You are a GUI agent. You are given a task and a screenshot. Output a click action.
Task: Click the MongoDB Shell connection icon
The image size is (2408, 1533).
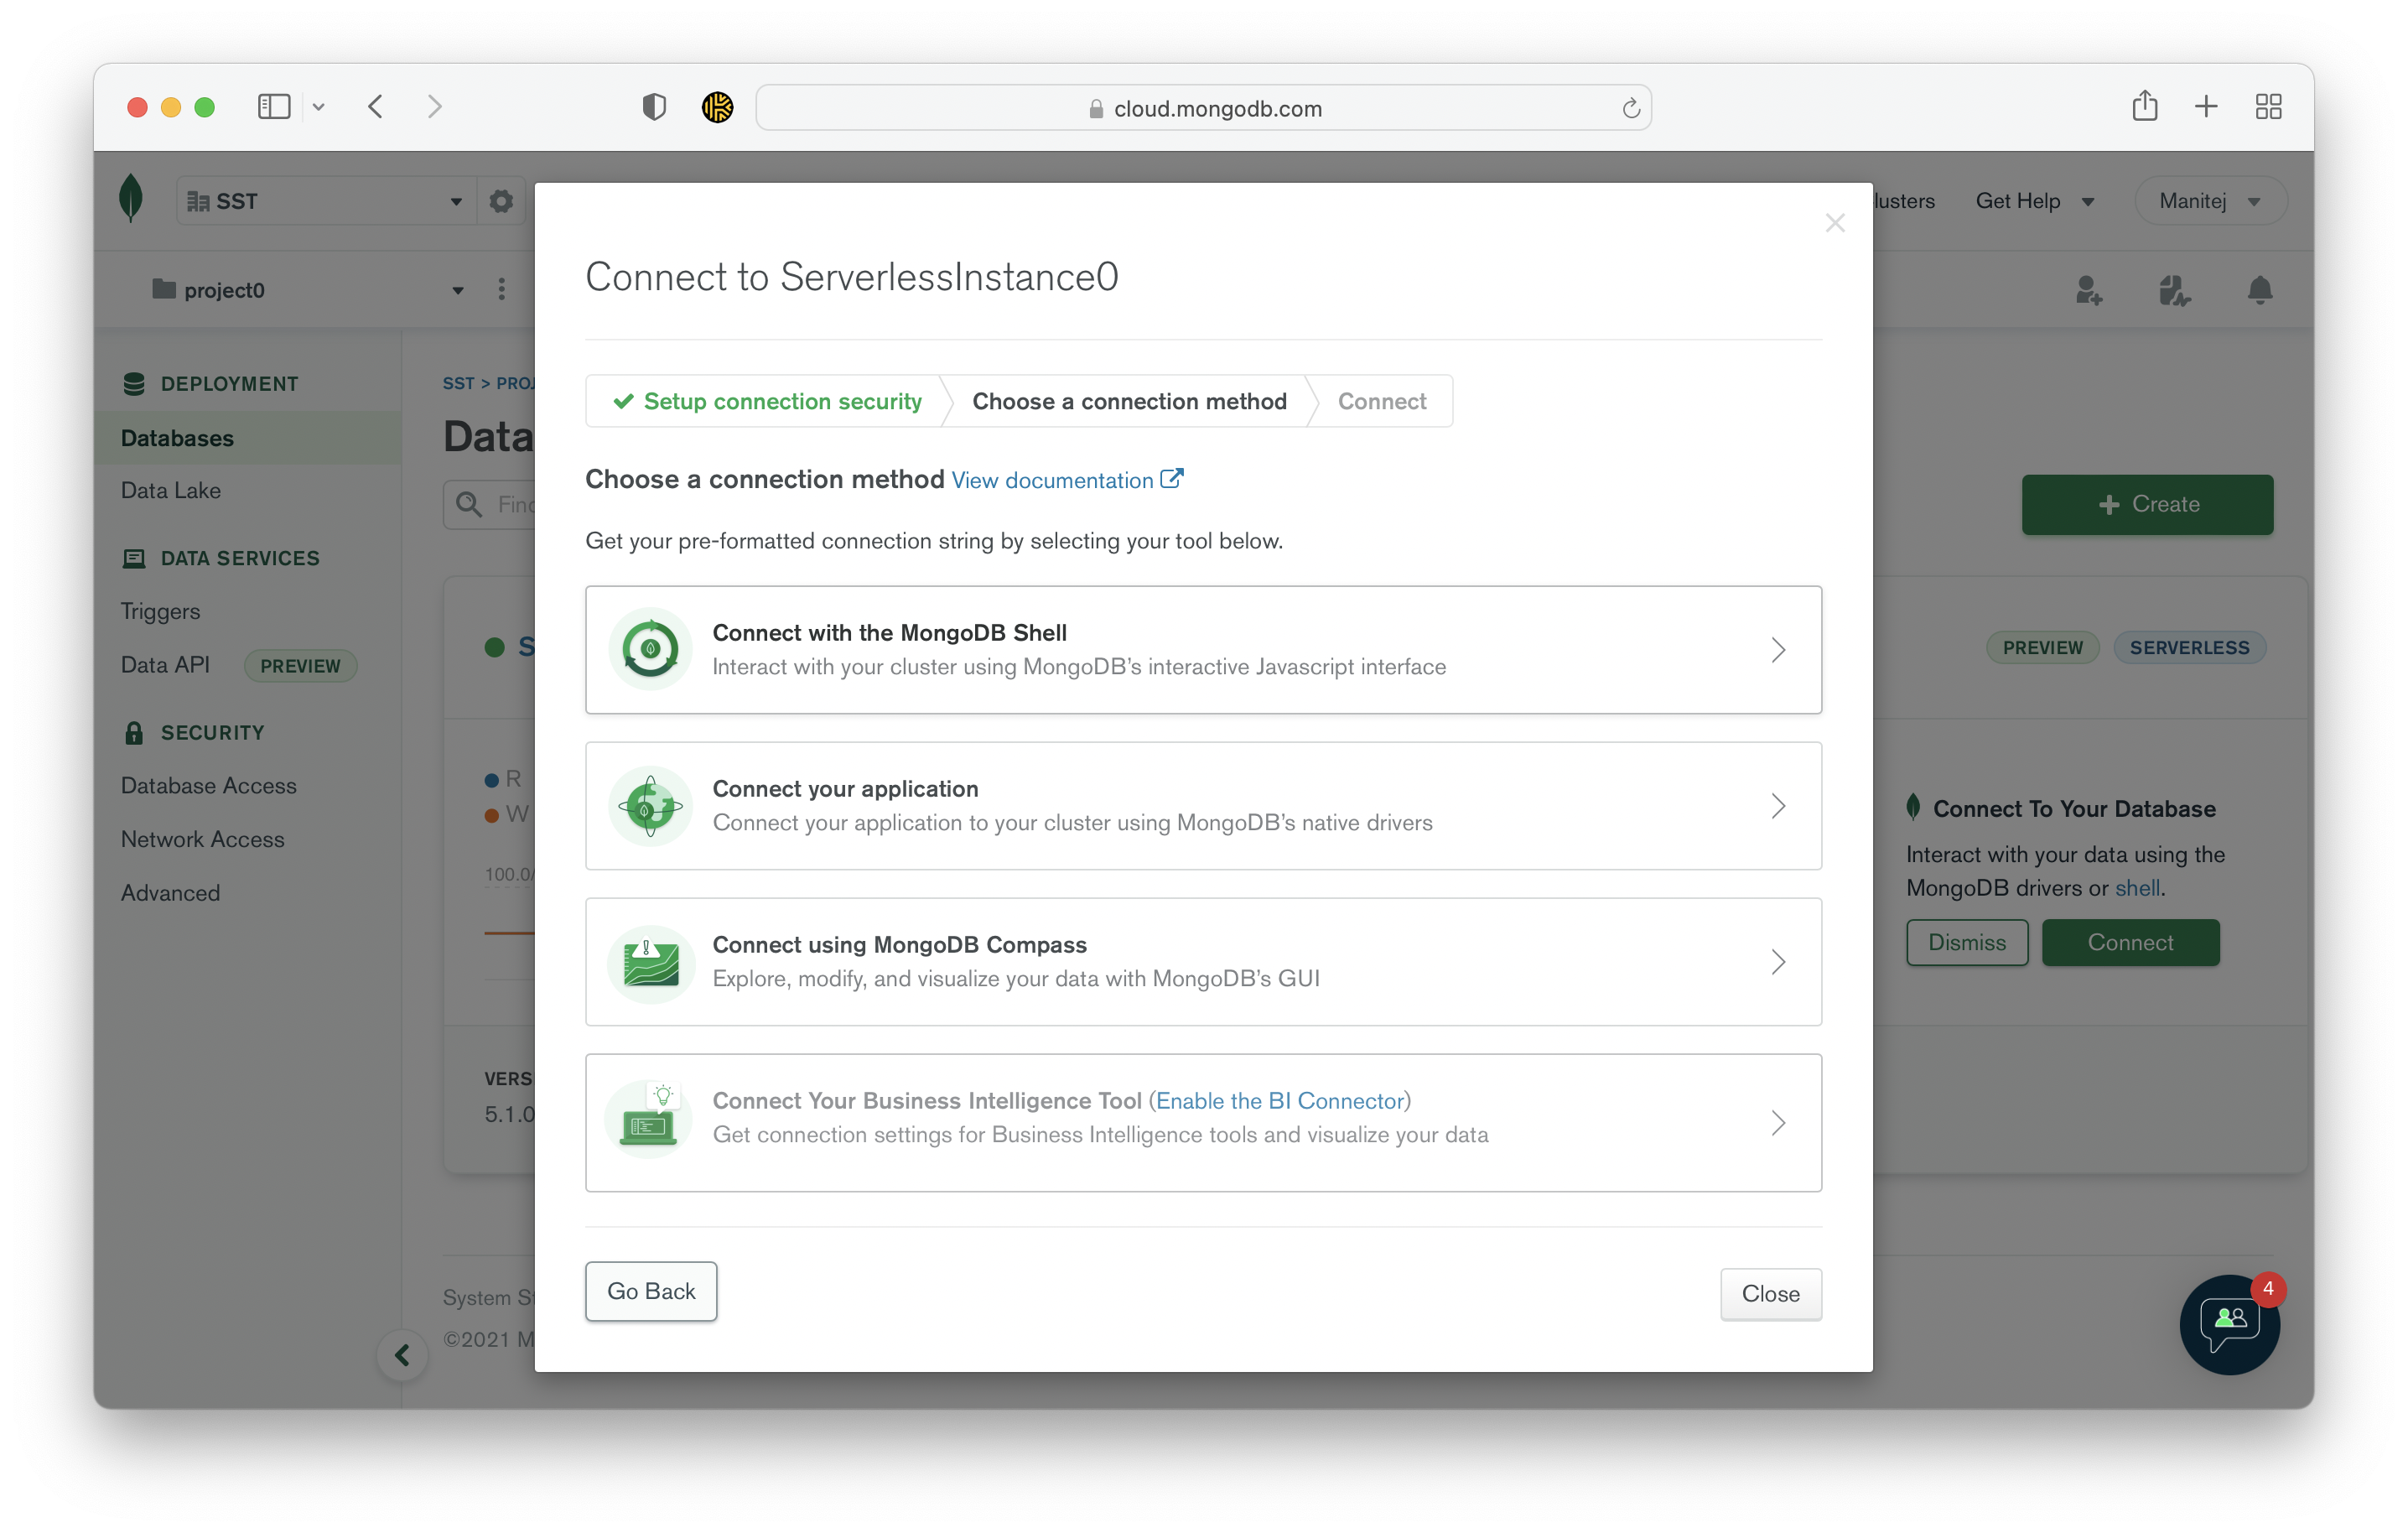pos(650,650)
